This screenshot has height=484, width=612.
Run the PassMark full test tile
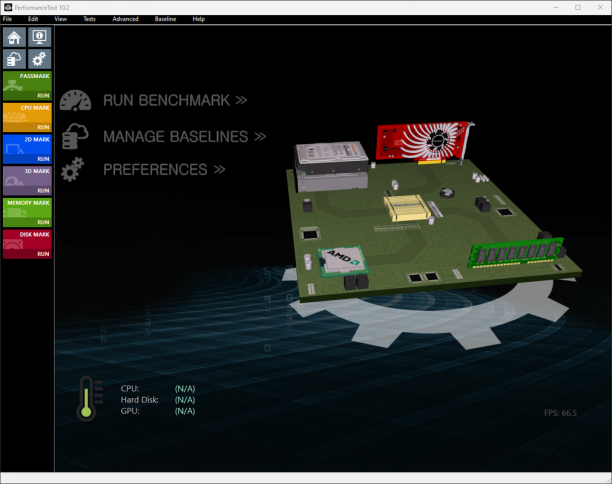27,85
